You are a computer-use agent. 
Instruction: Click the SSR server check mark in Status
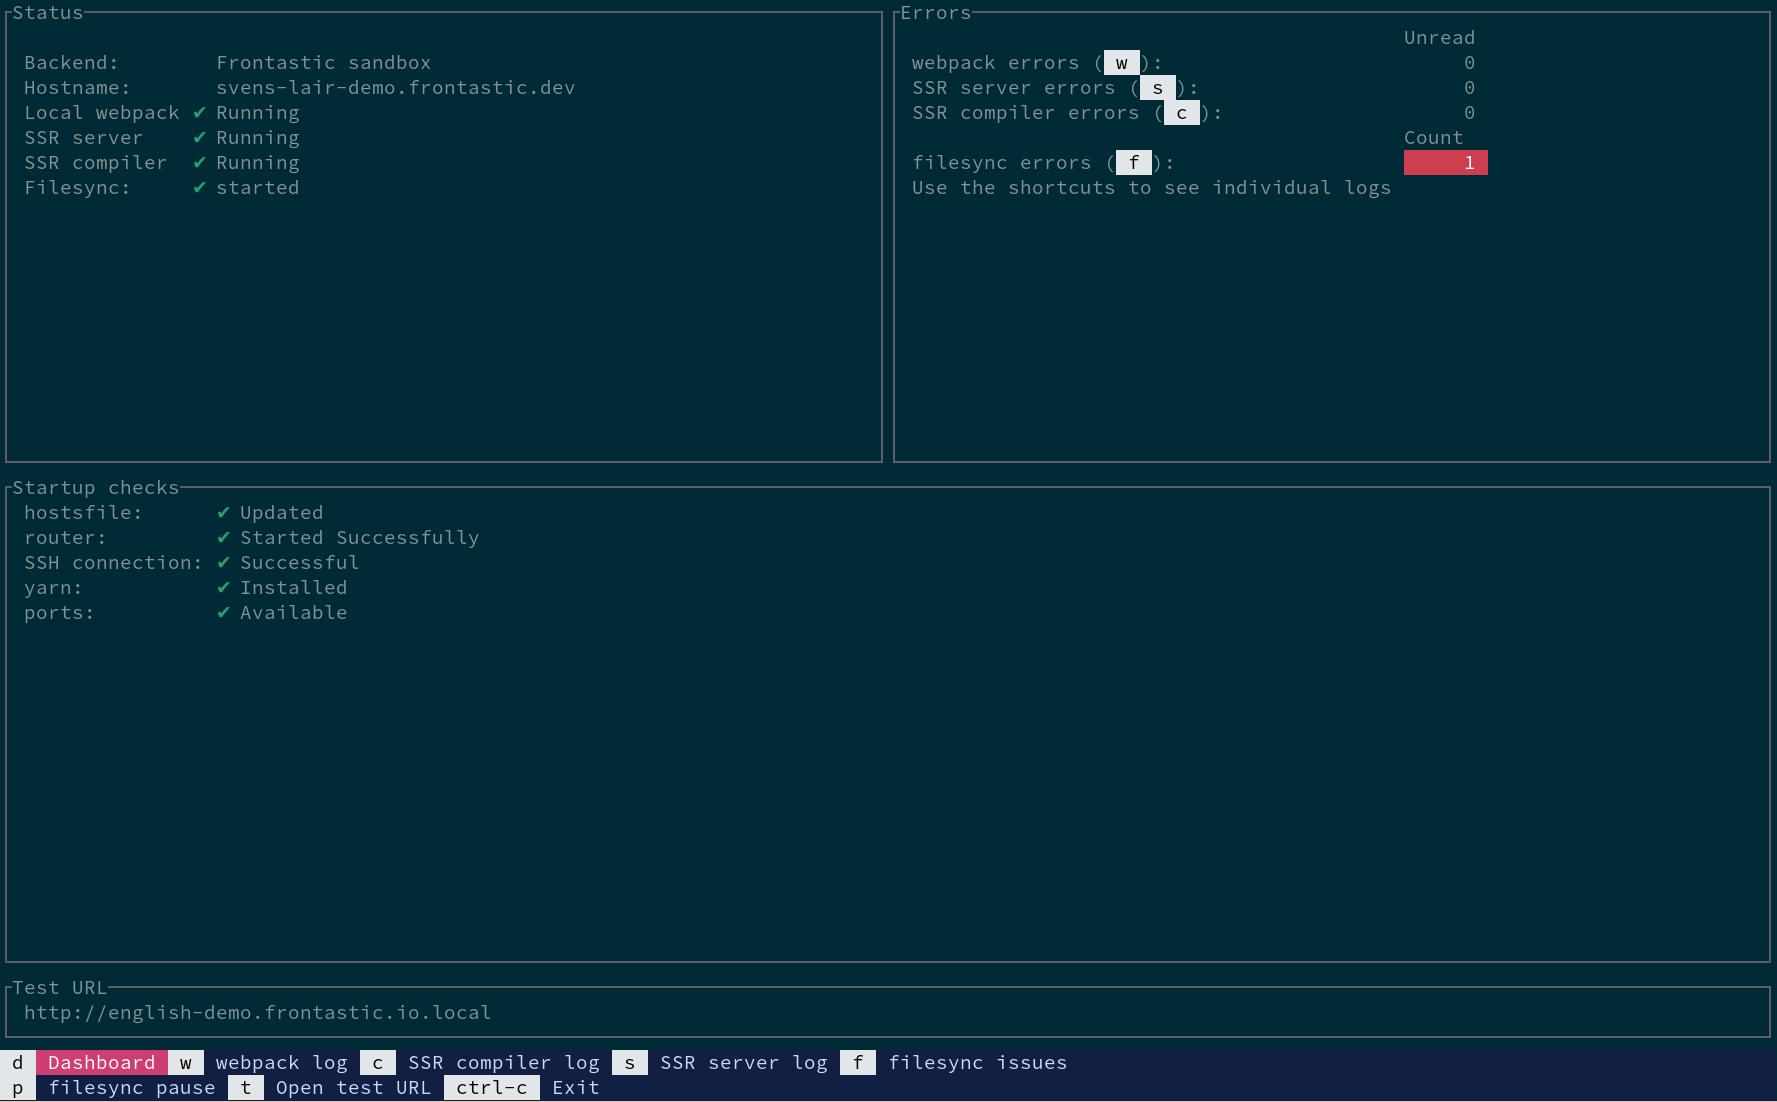coord(199,137)
